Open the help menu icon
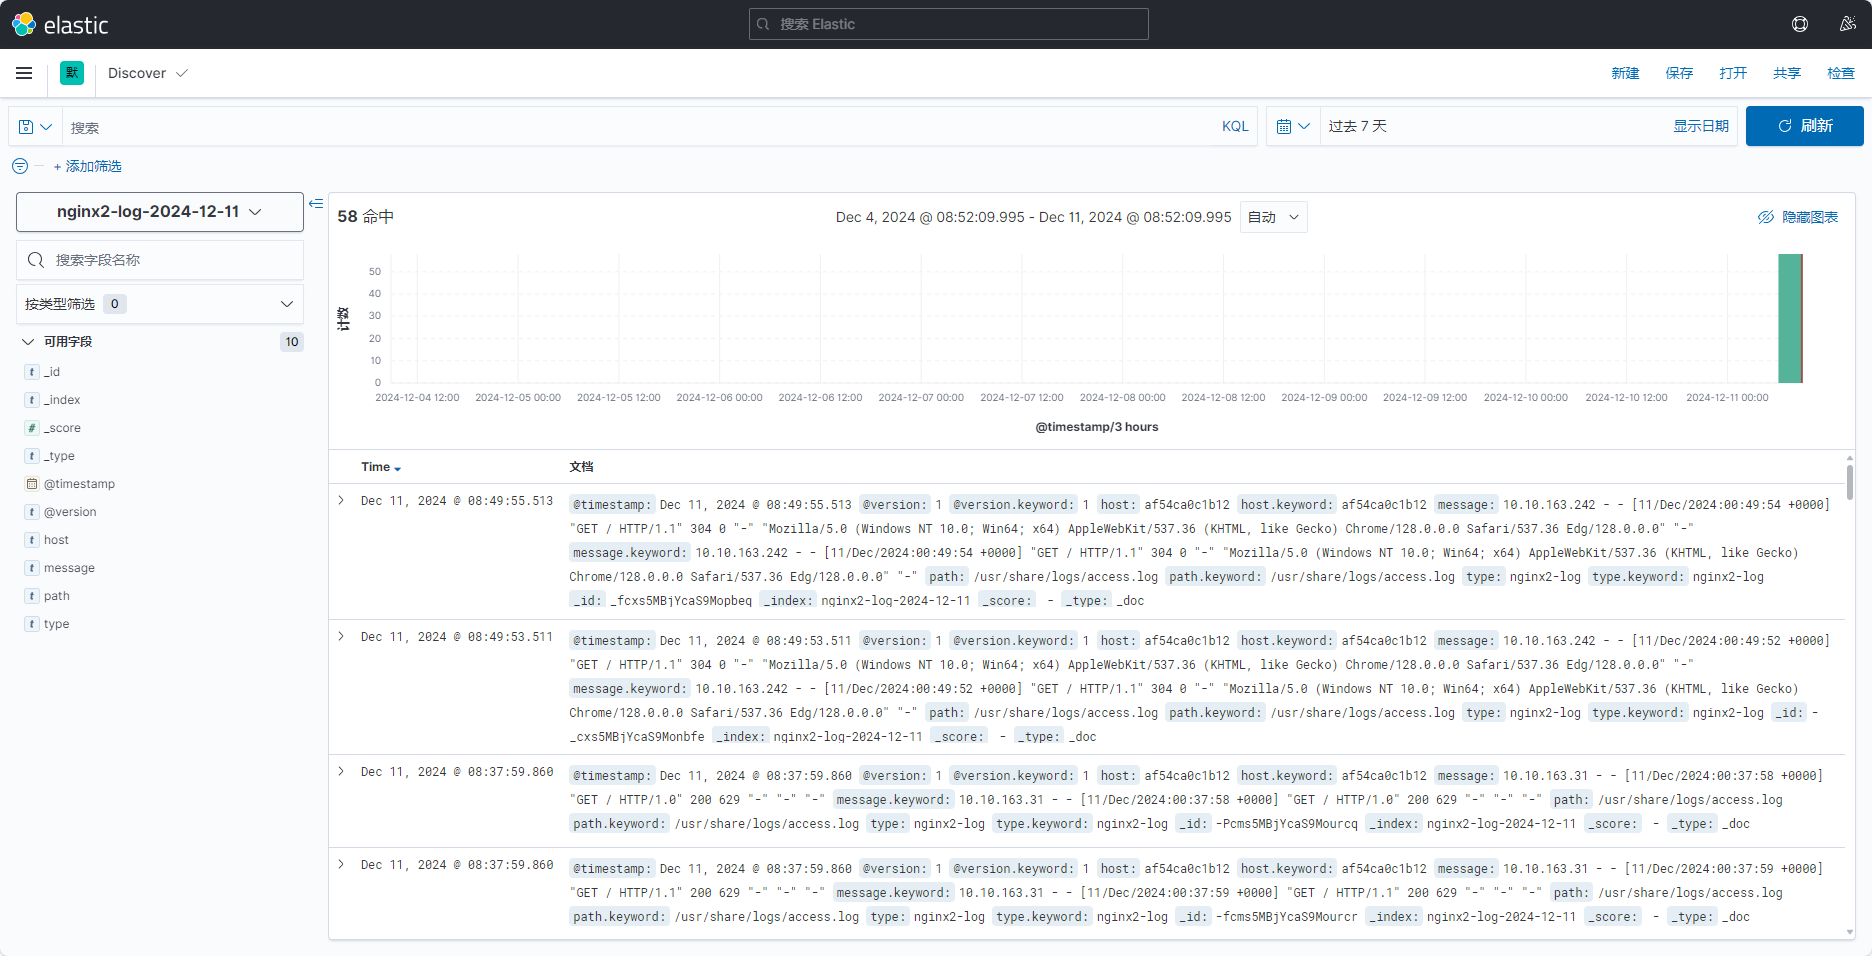The width and height of the screenshot is (1872, 956). pyautogui.click(x=1800, y=24)
